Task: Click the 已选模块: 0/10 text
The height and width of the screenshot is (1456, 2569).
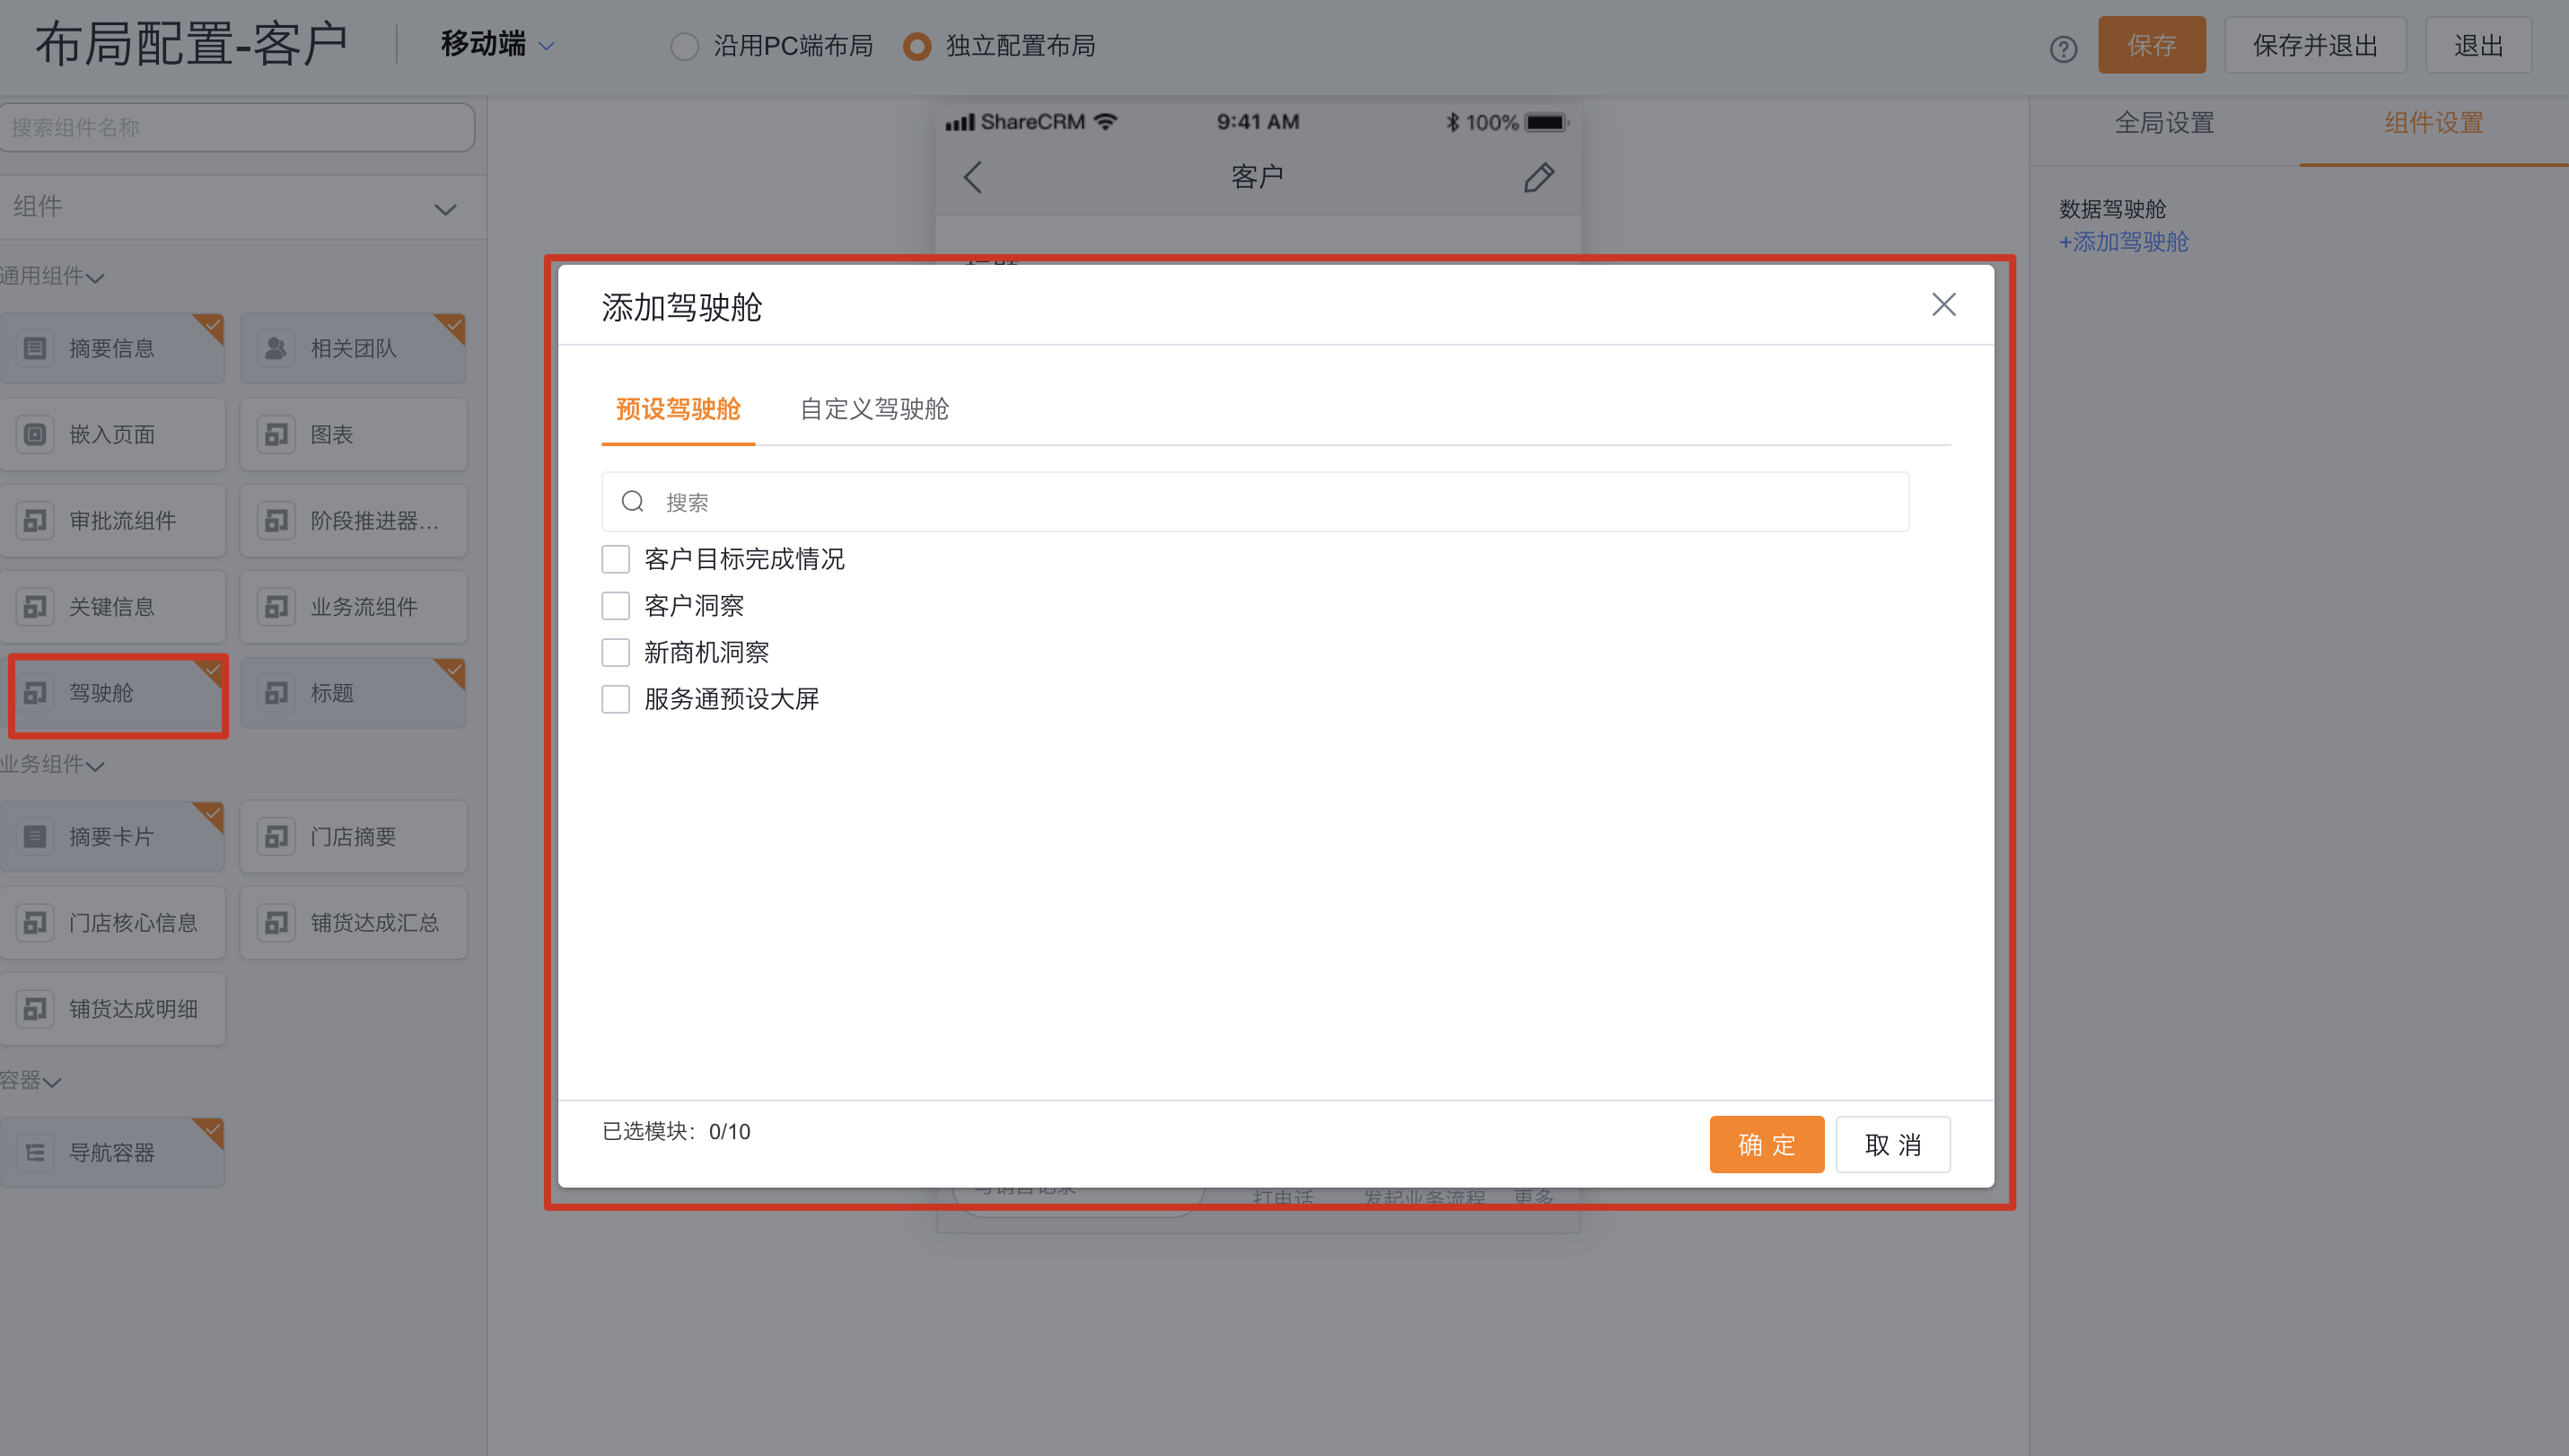Action: click(676, 1131)
